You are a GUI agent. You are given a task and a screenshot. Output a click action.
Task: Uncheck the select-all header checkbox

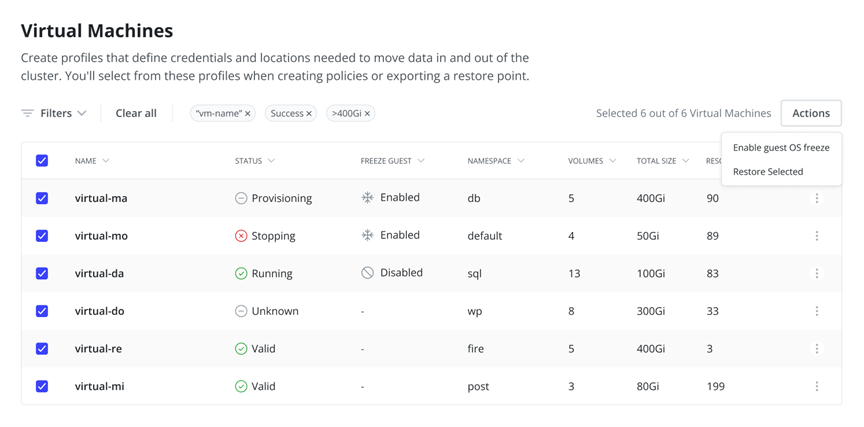point(42,161)
